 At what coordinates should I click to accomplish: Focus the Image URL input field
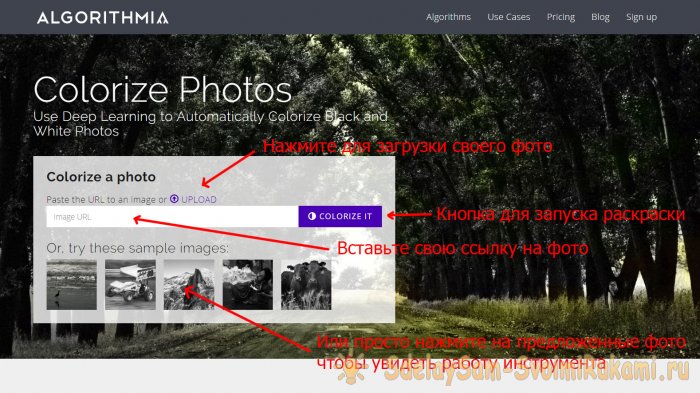(172, 217)
